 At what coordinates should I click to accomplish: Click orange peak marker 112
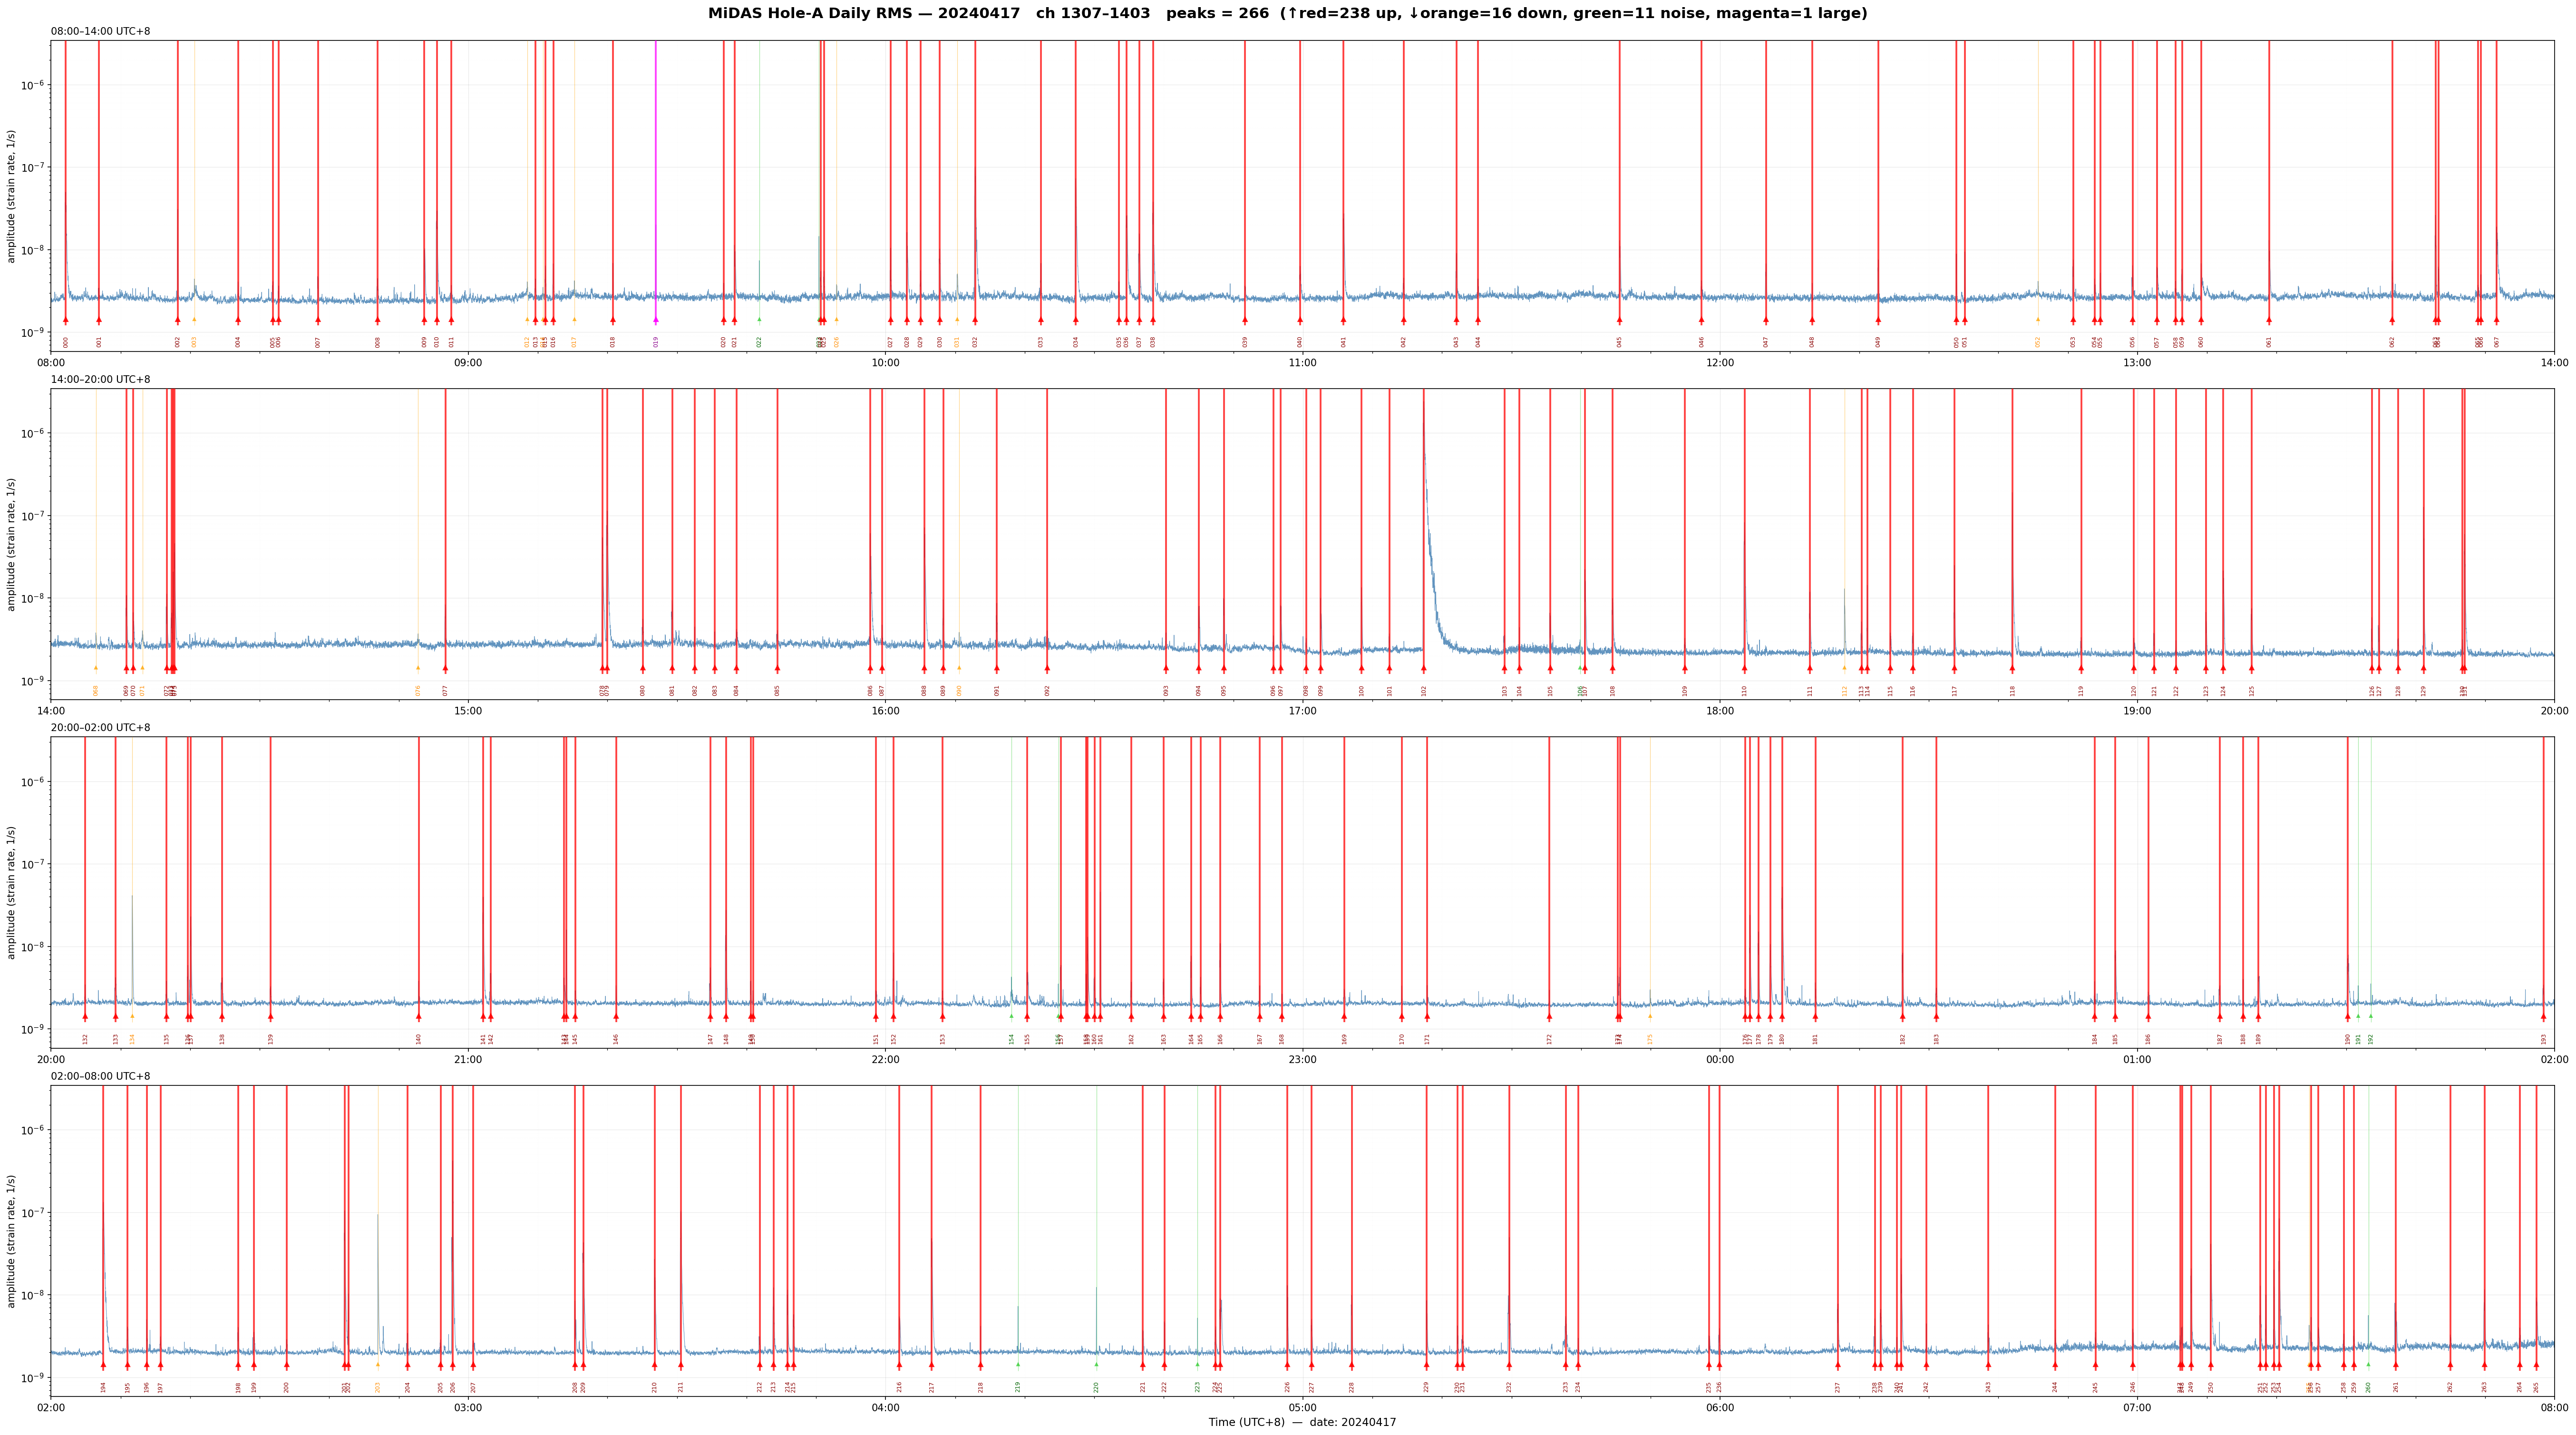[1845, 668]
